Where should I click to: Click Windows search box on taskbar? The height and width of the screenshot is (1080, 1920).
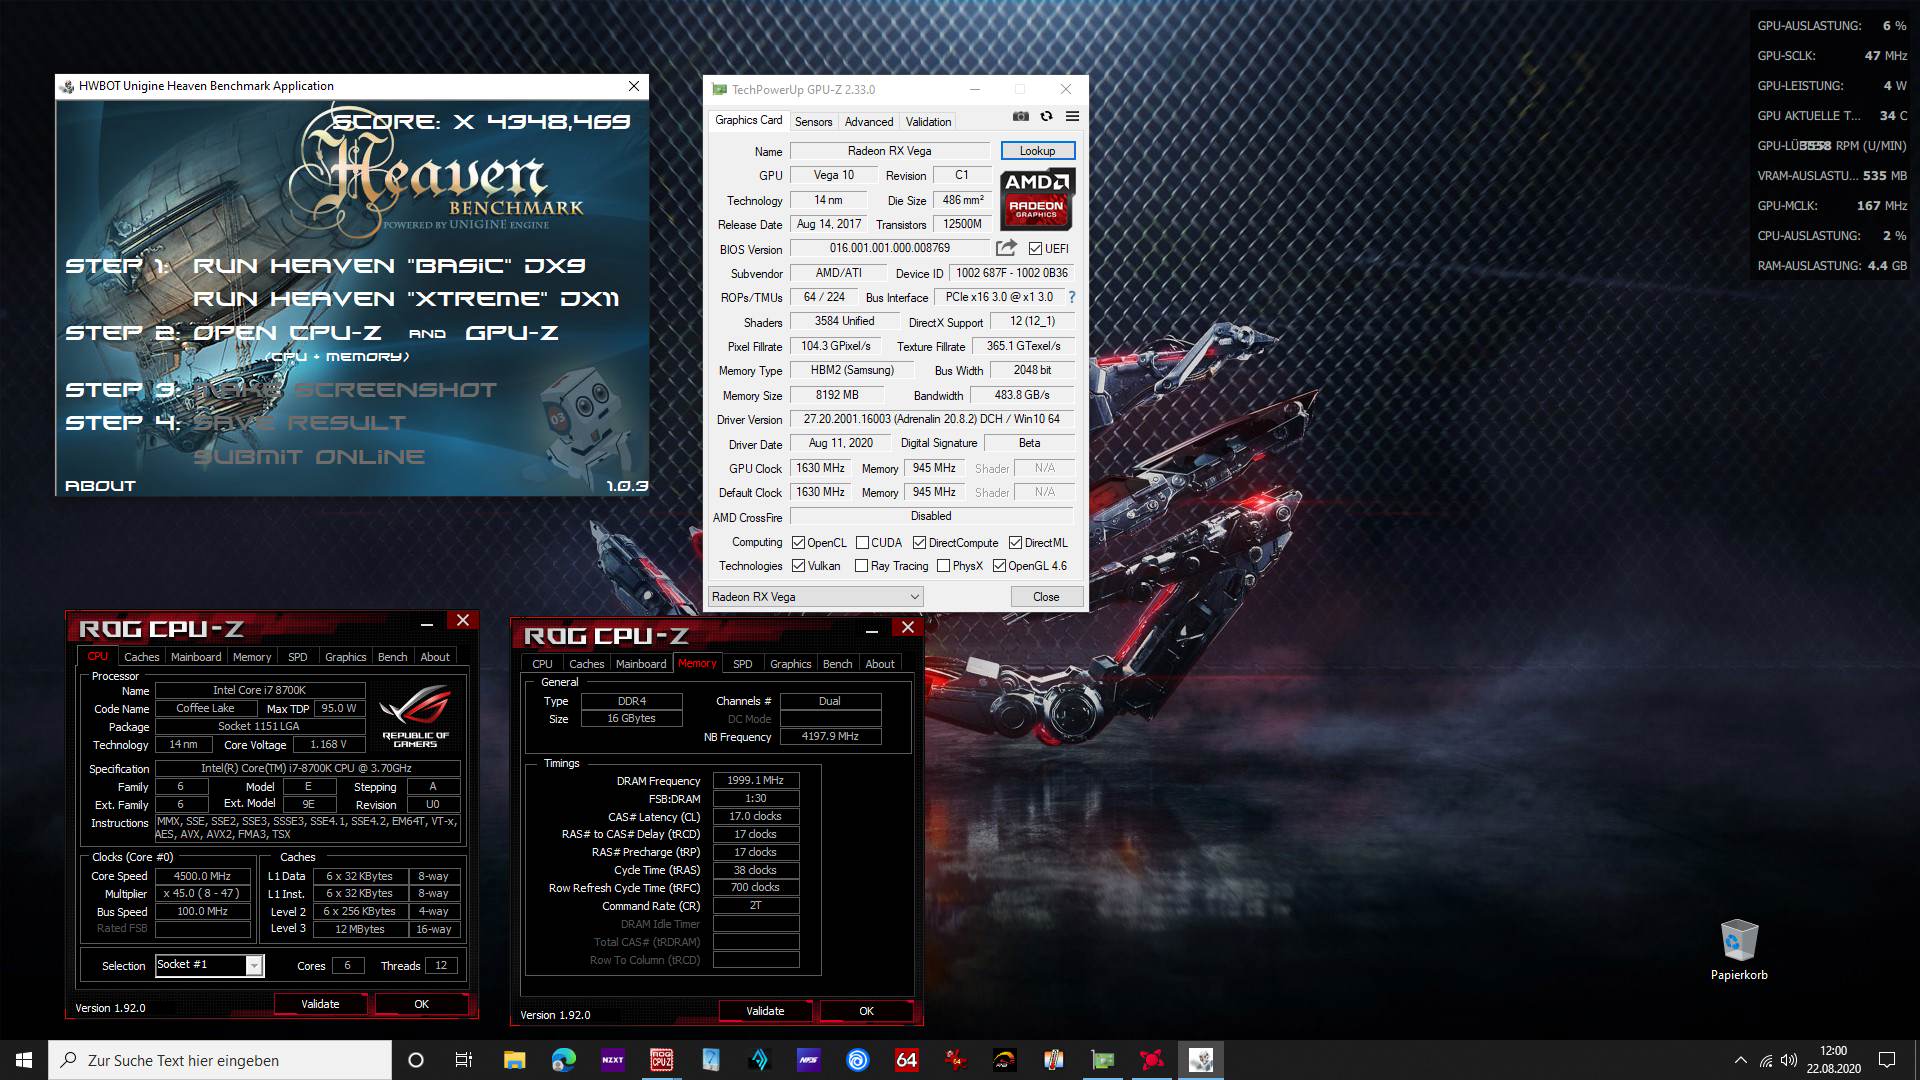[x=220, y=1060]
